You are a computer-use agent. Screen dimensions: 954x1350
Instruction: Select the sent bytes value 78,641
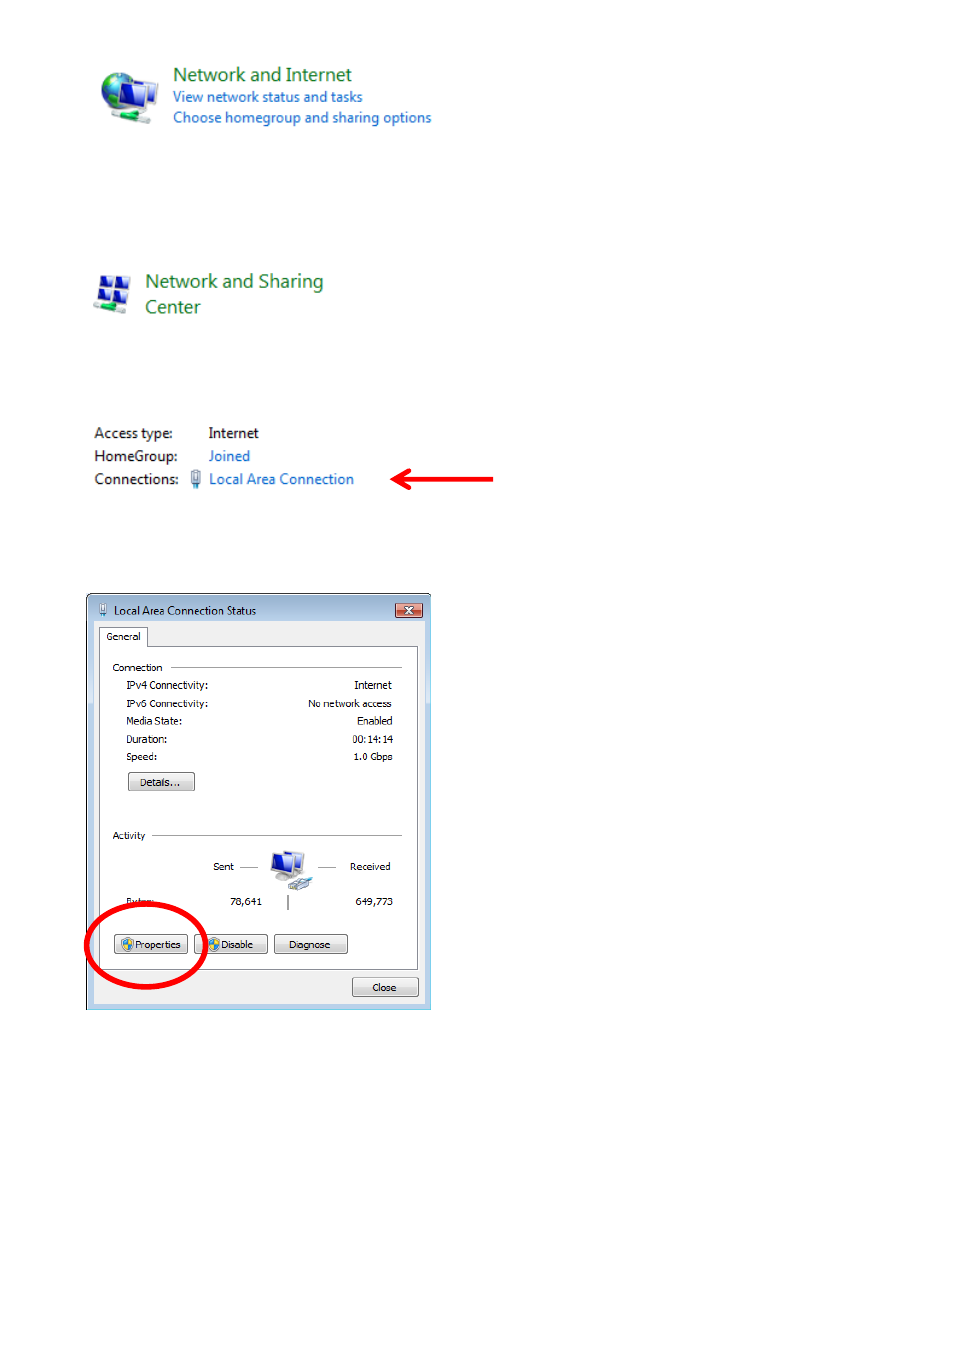(x=246, y=901)
